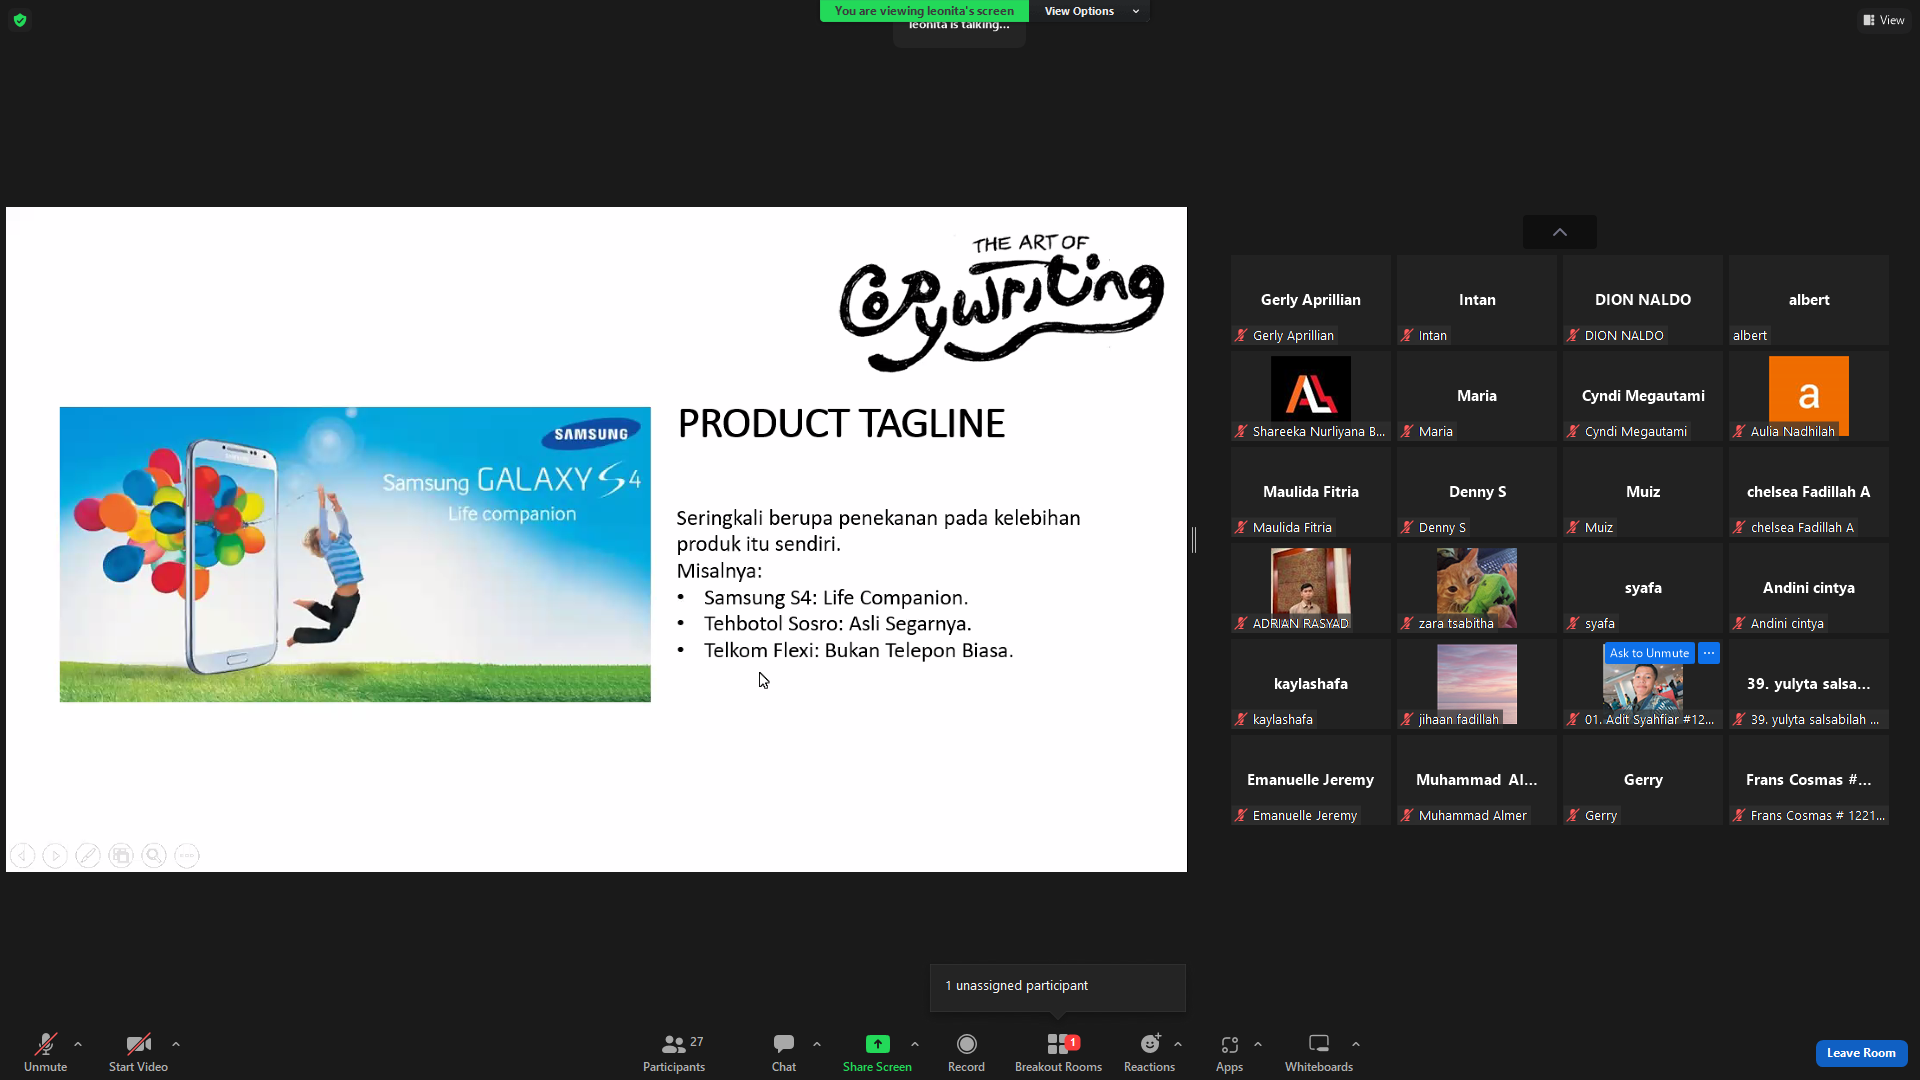This screenshot has width=1920, height=1080.
Task: Select DION NALDO's participant tile
Action: [1643, 300]
